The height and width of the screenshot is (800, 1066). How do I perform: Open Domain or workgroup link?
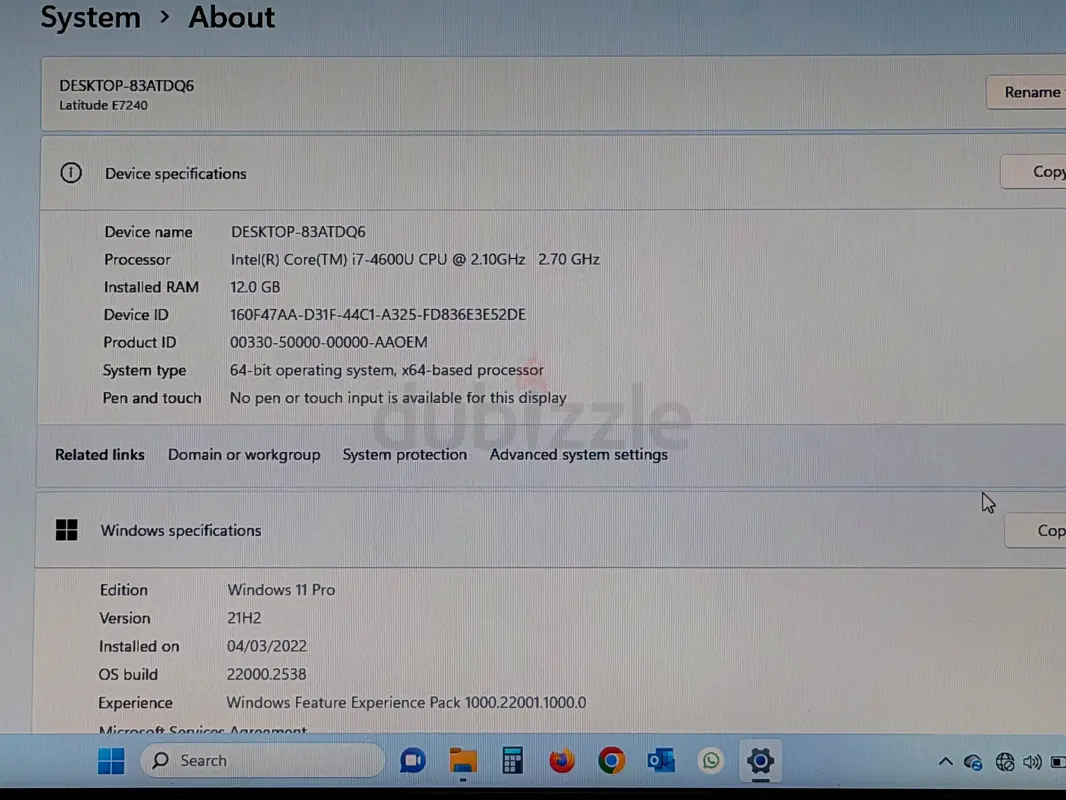244,455
